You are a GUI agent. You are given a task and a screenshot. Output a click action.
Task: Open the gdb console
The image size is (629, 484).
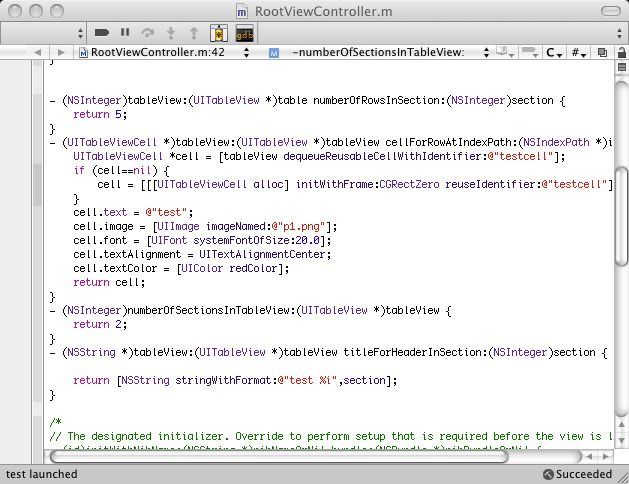click(x=244, y=33)
